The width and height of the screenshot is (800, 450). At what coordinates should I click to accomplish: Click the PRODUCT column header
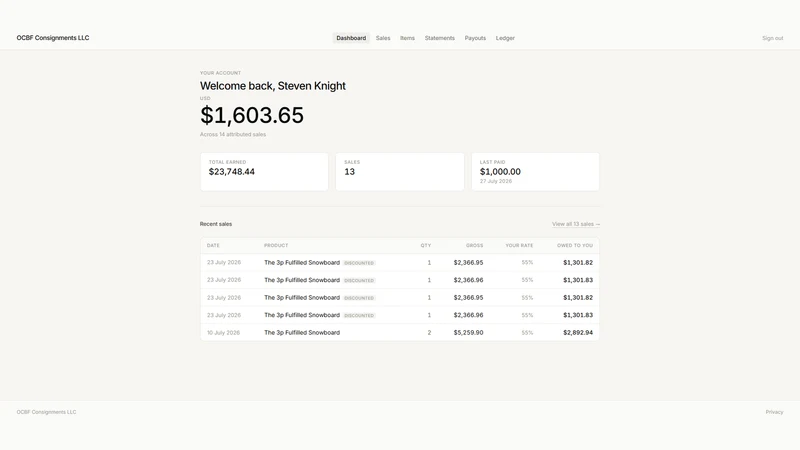276,245
